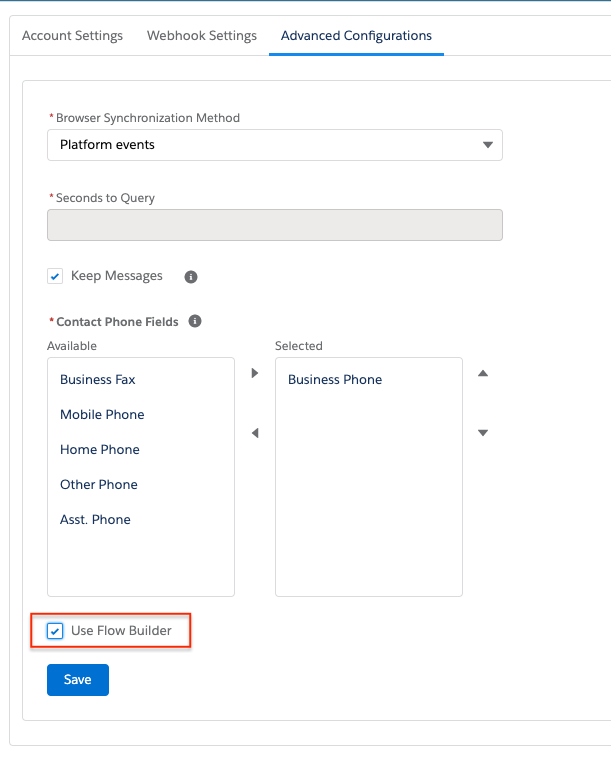The width and height of the screenshot is (611, 779).
Task: Select Business Phone in Selected list
Action: [335, 380]
